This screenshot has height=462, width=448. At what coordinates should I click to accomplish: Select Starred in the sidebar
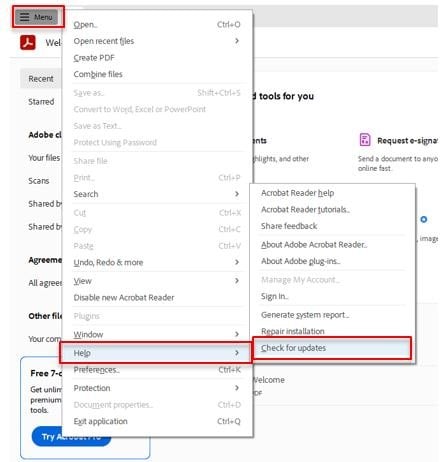tap(41, 102)
